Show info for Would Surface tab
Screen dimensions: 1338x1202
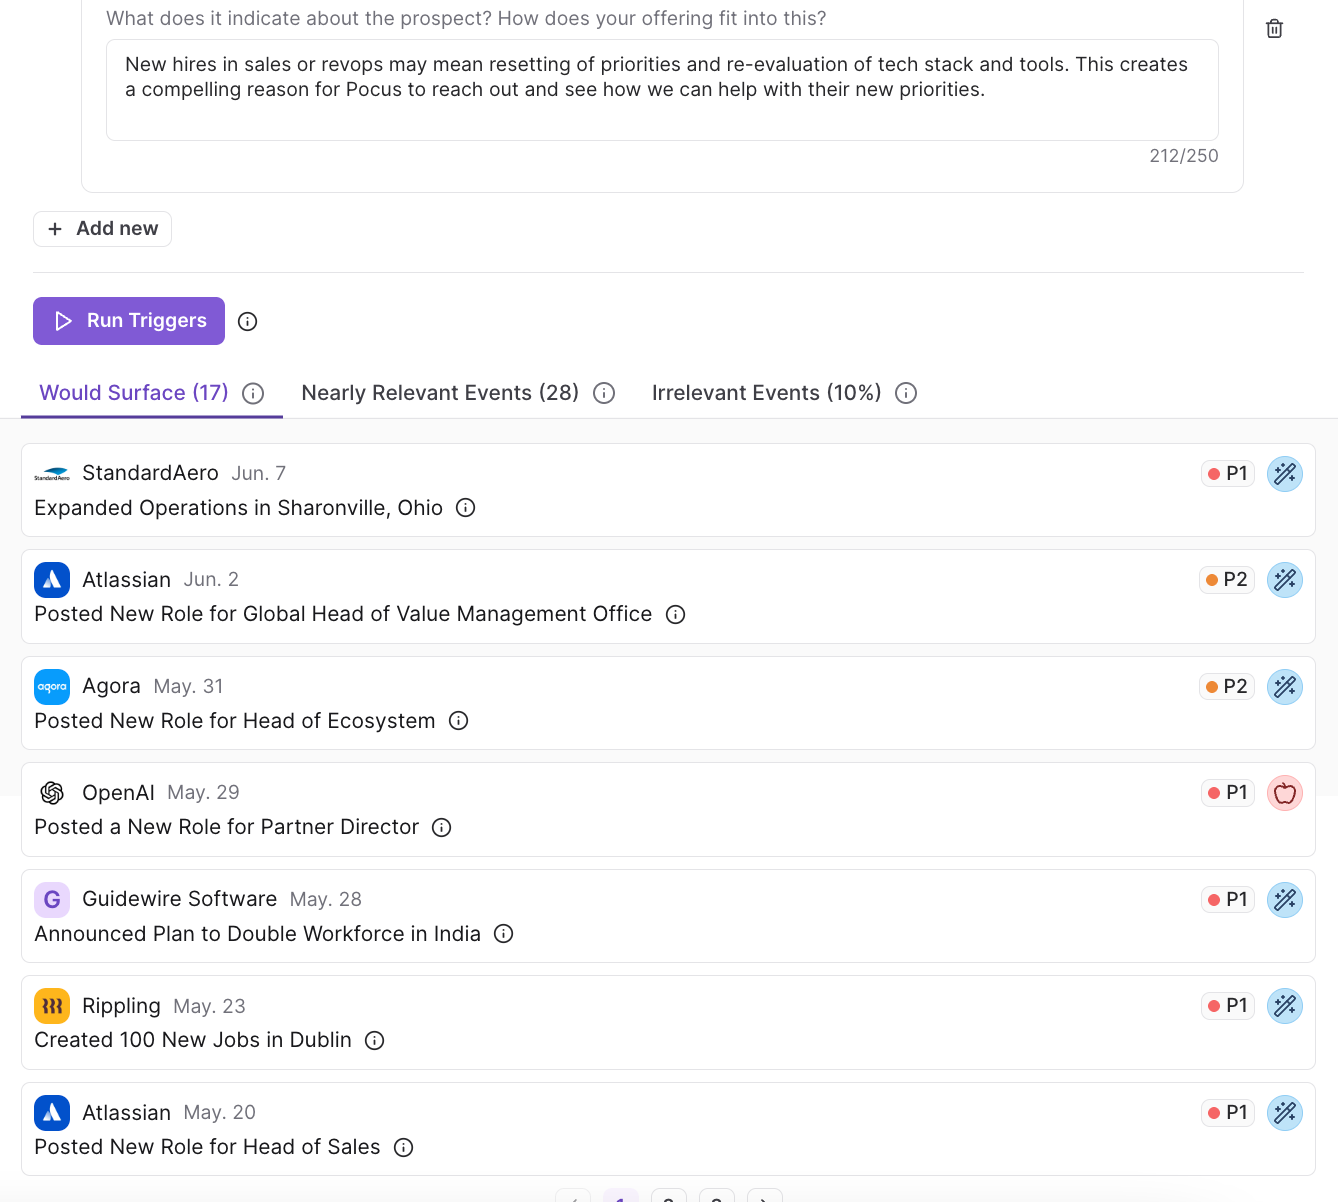[254, 393]
